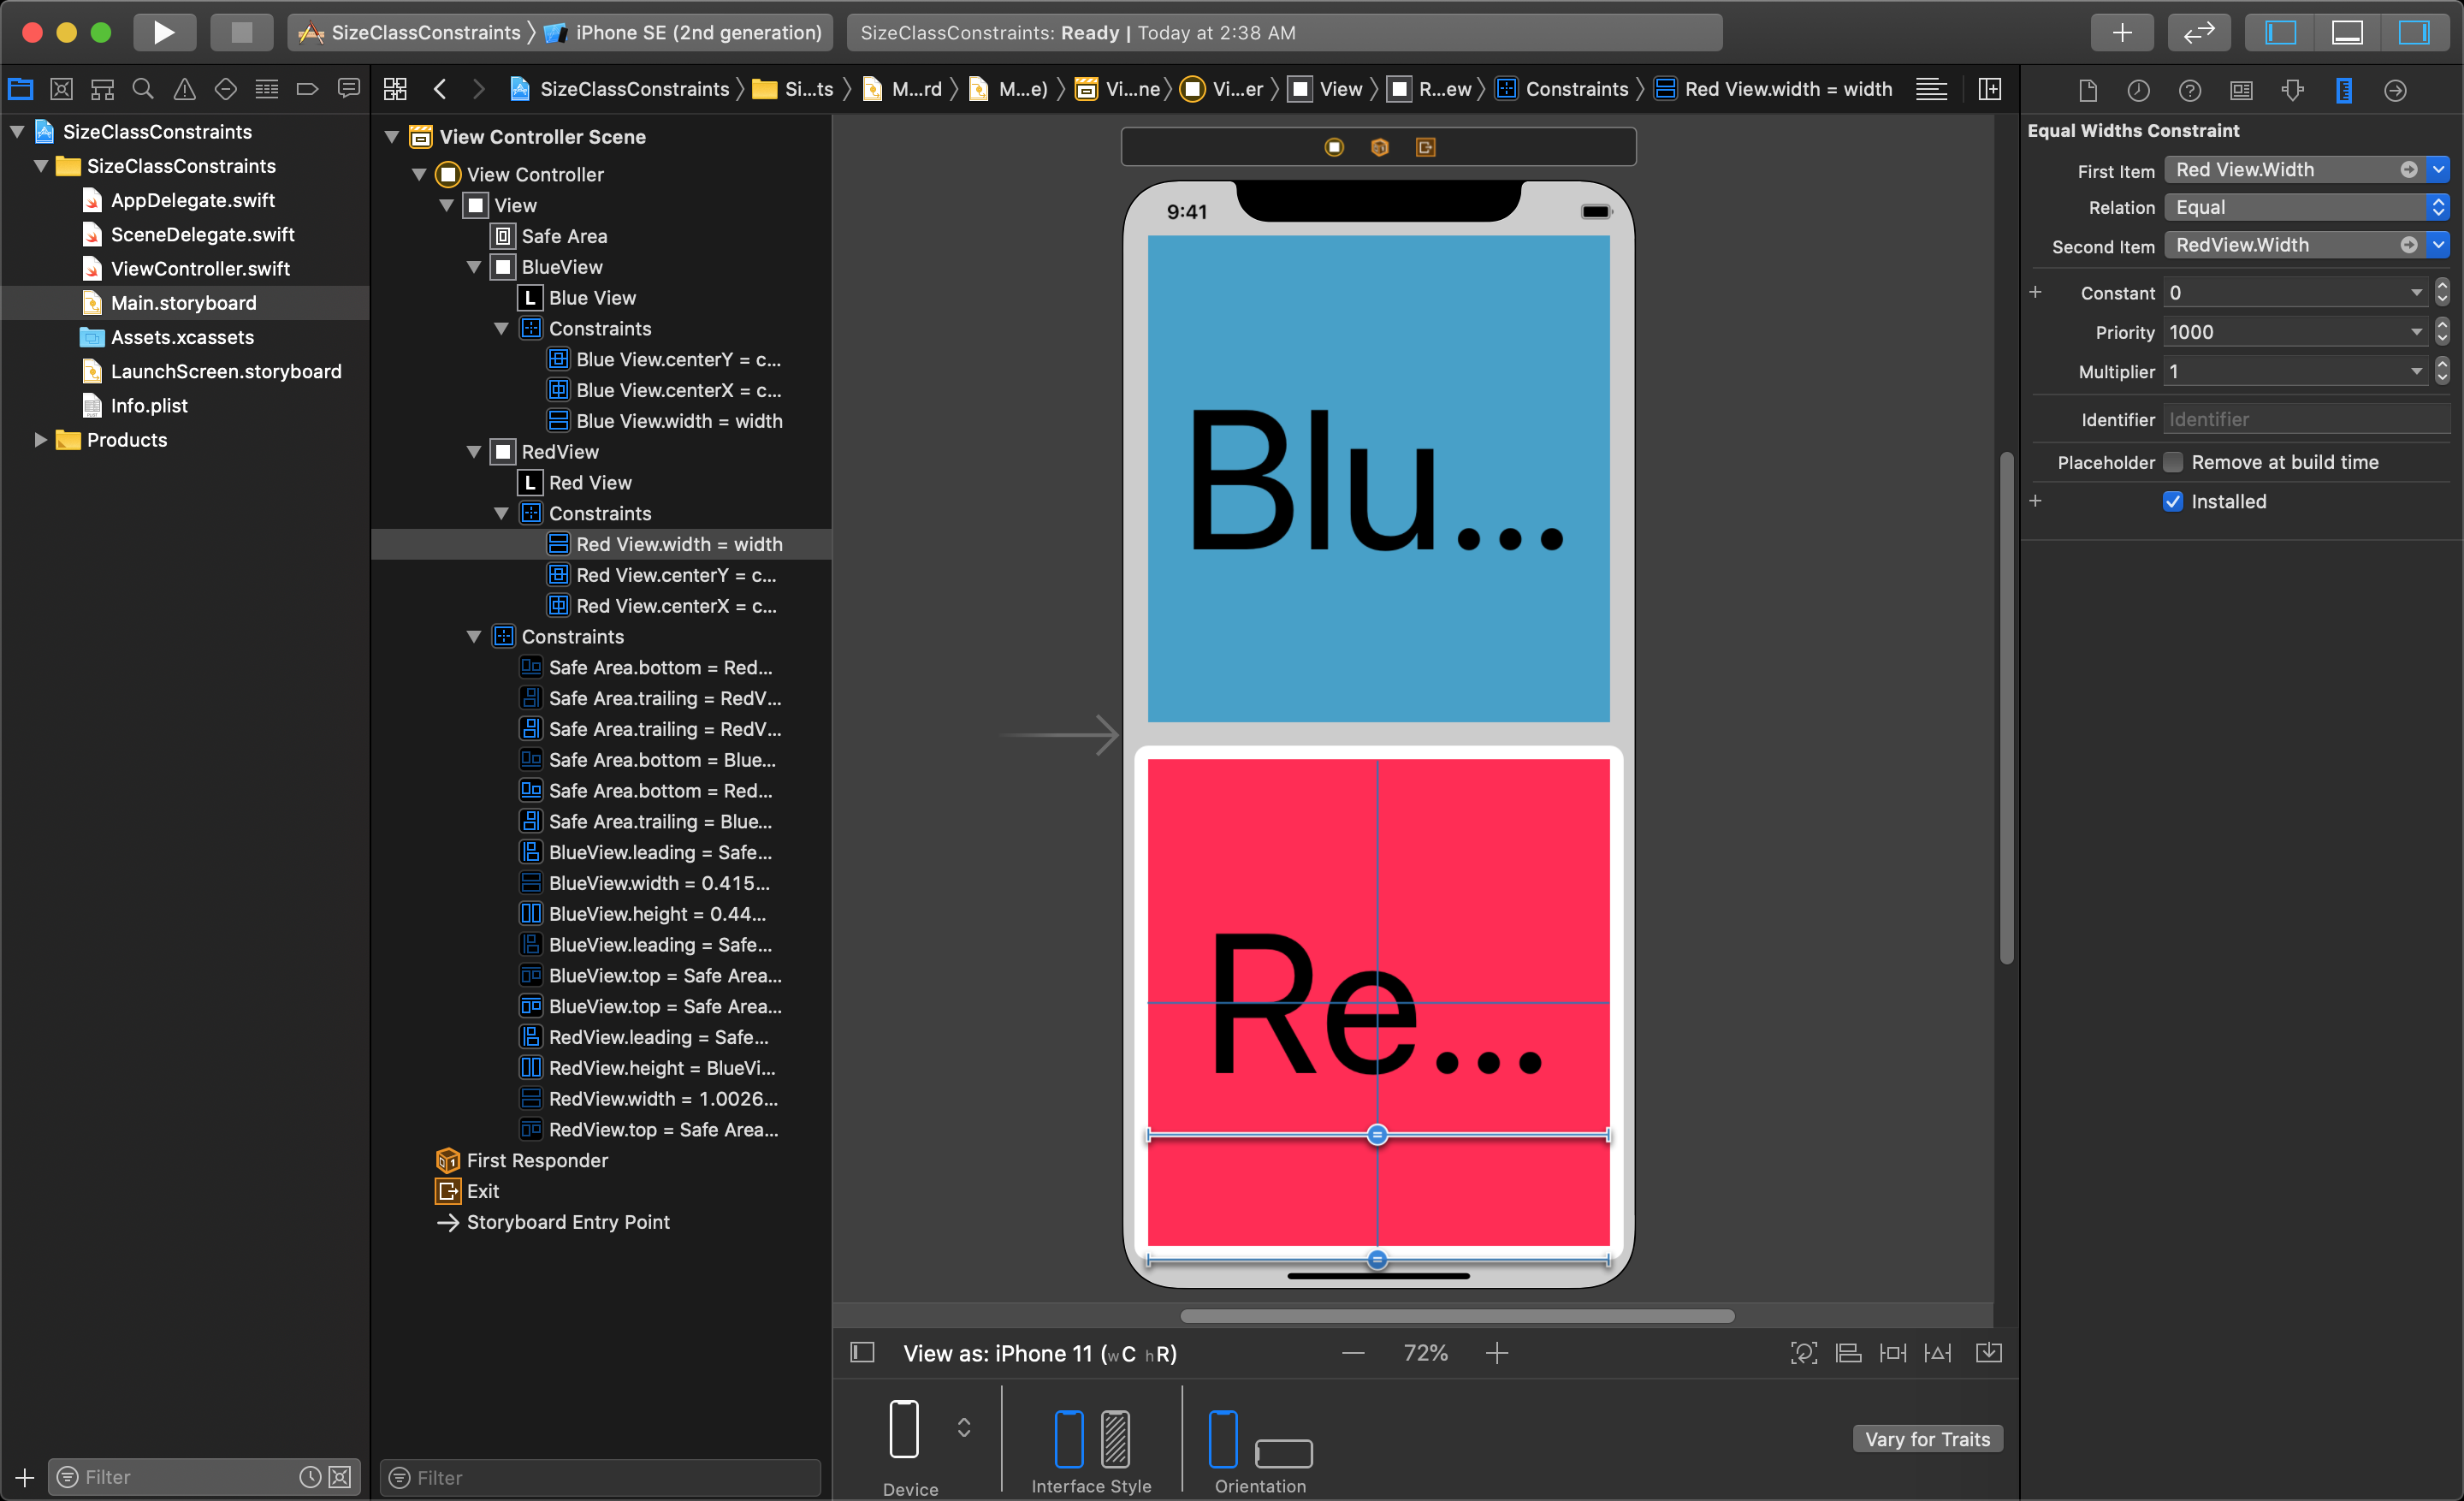This screenshot has height=1501, width=2464.
Task: Zoom out the canvas with minus
Action: pyautogui.click(x=1353, y=1353)
